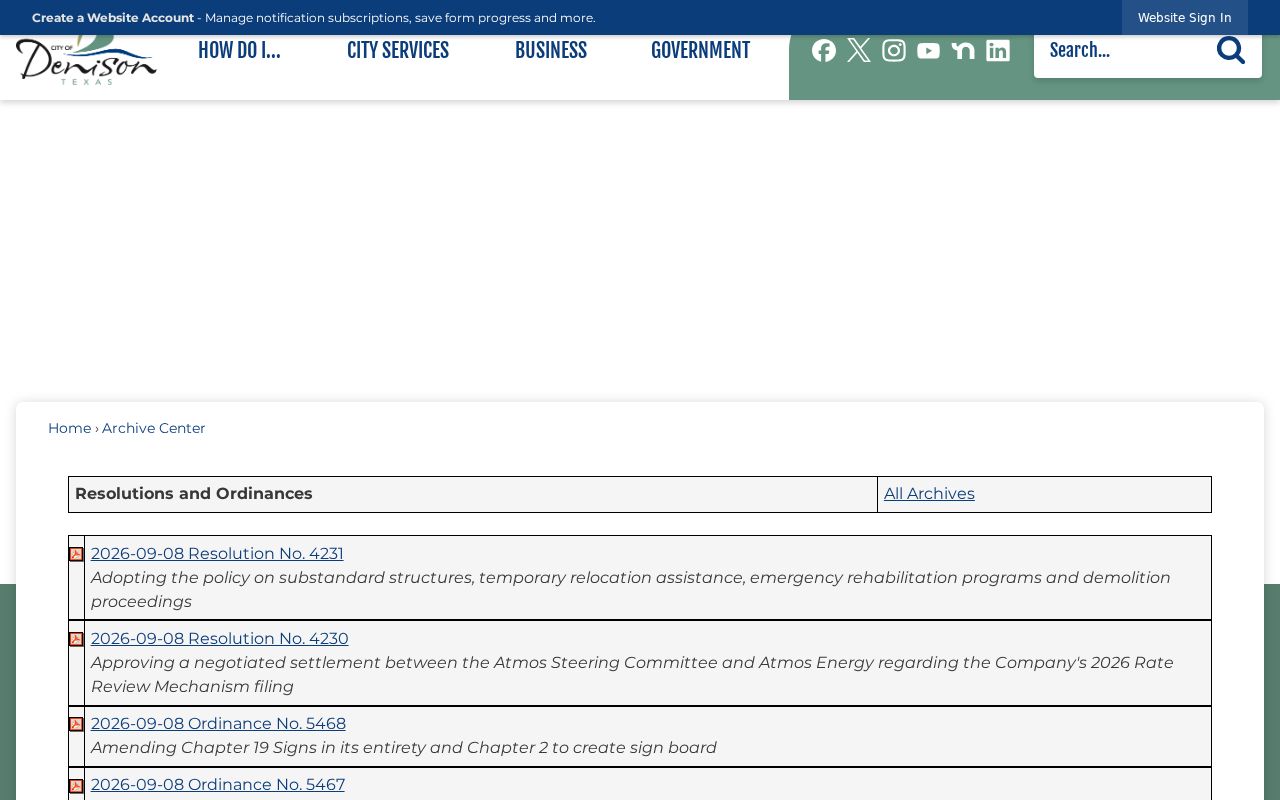Open 2026-09-08 Resolution No. 4231 link
1280x800 pixels.
pos(217,554)
